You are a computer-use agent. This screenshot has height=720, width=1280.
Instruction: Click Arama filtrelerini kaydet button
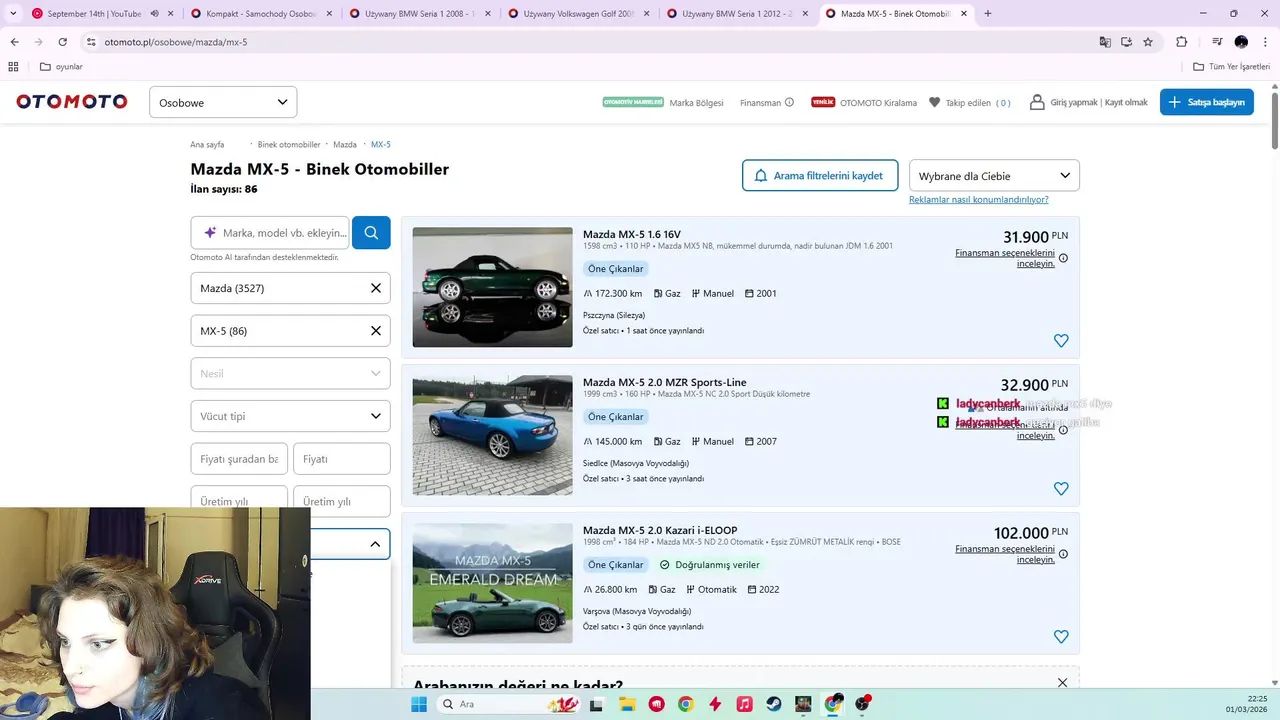tap(820, 175)
